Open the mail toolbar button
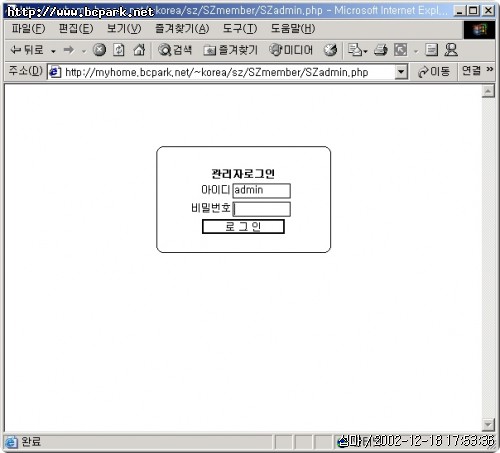Image resolution: width=500 pixels, height=453 pixels. (355, 50)
